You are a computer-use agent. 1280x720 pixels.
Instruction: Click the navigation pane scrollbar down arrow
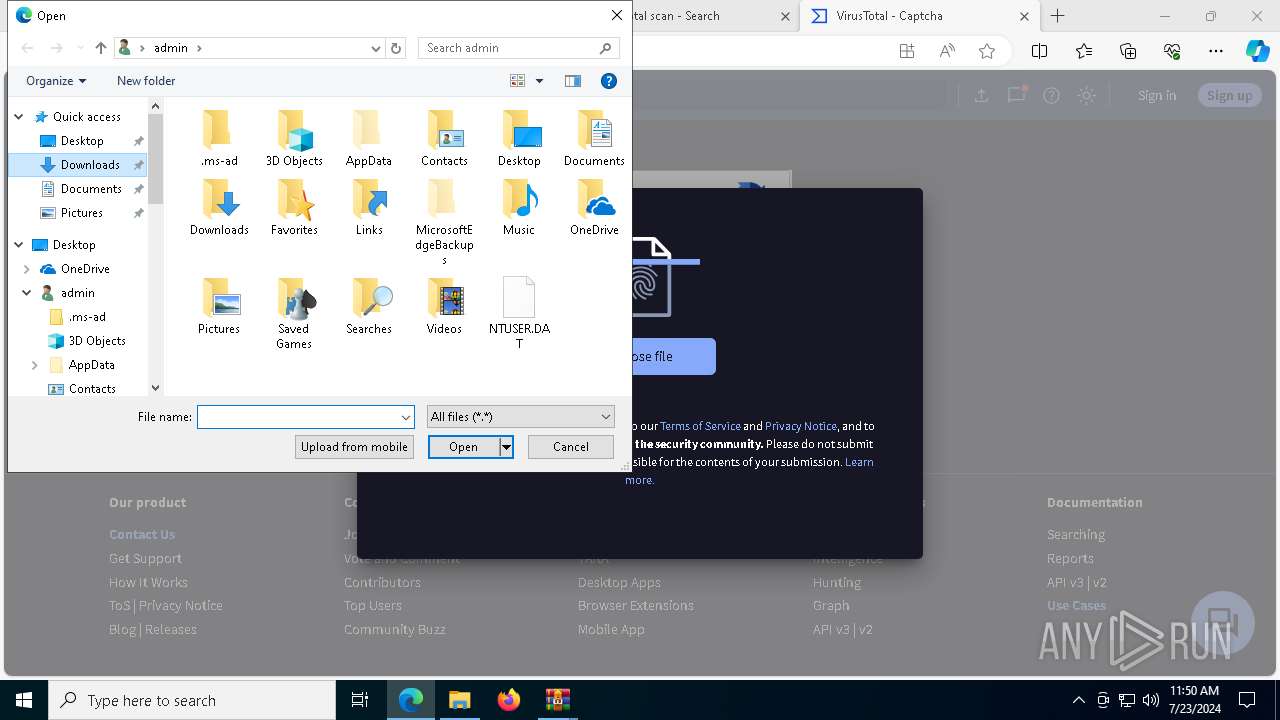coord(155,388)
